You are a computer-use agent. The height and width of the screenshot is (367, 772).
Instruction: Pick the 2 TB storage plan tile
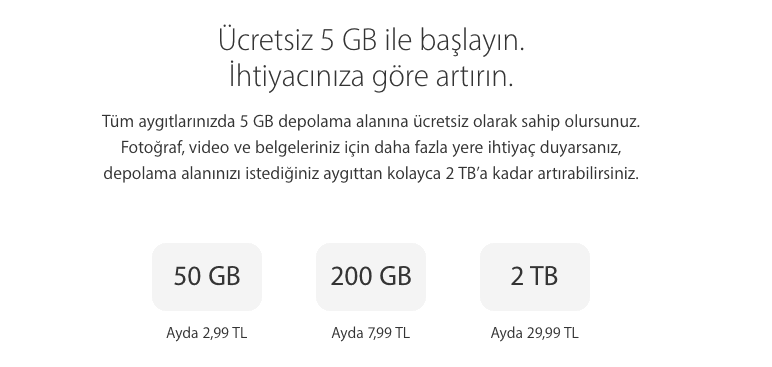tap(535, 276)
